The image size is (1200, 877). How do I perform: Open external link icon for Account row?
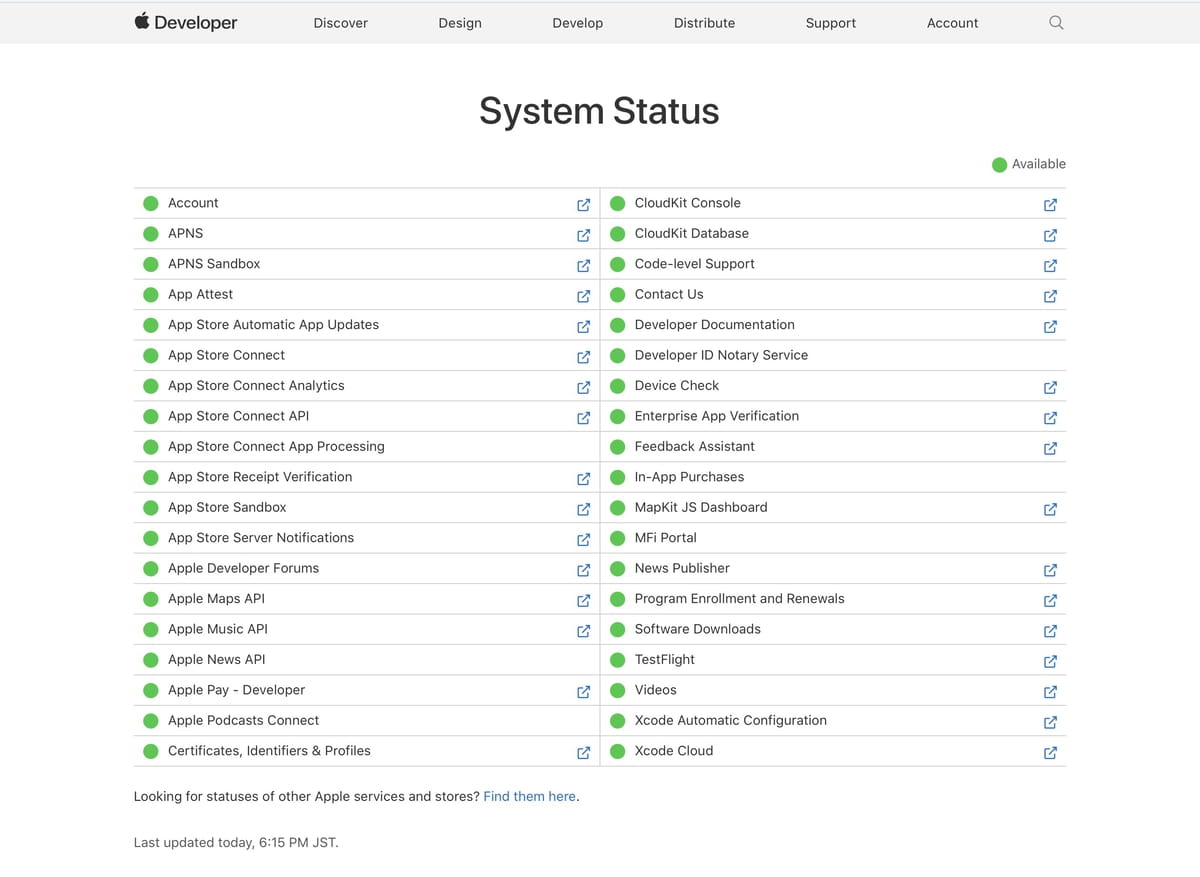[583, 205]
